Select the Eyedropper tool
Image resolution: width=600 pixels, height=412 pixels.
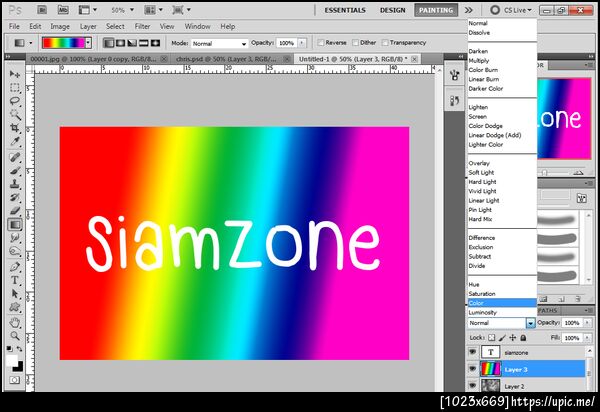15,142
